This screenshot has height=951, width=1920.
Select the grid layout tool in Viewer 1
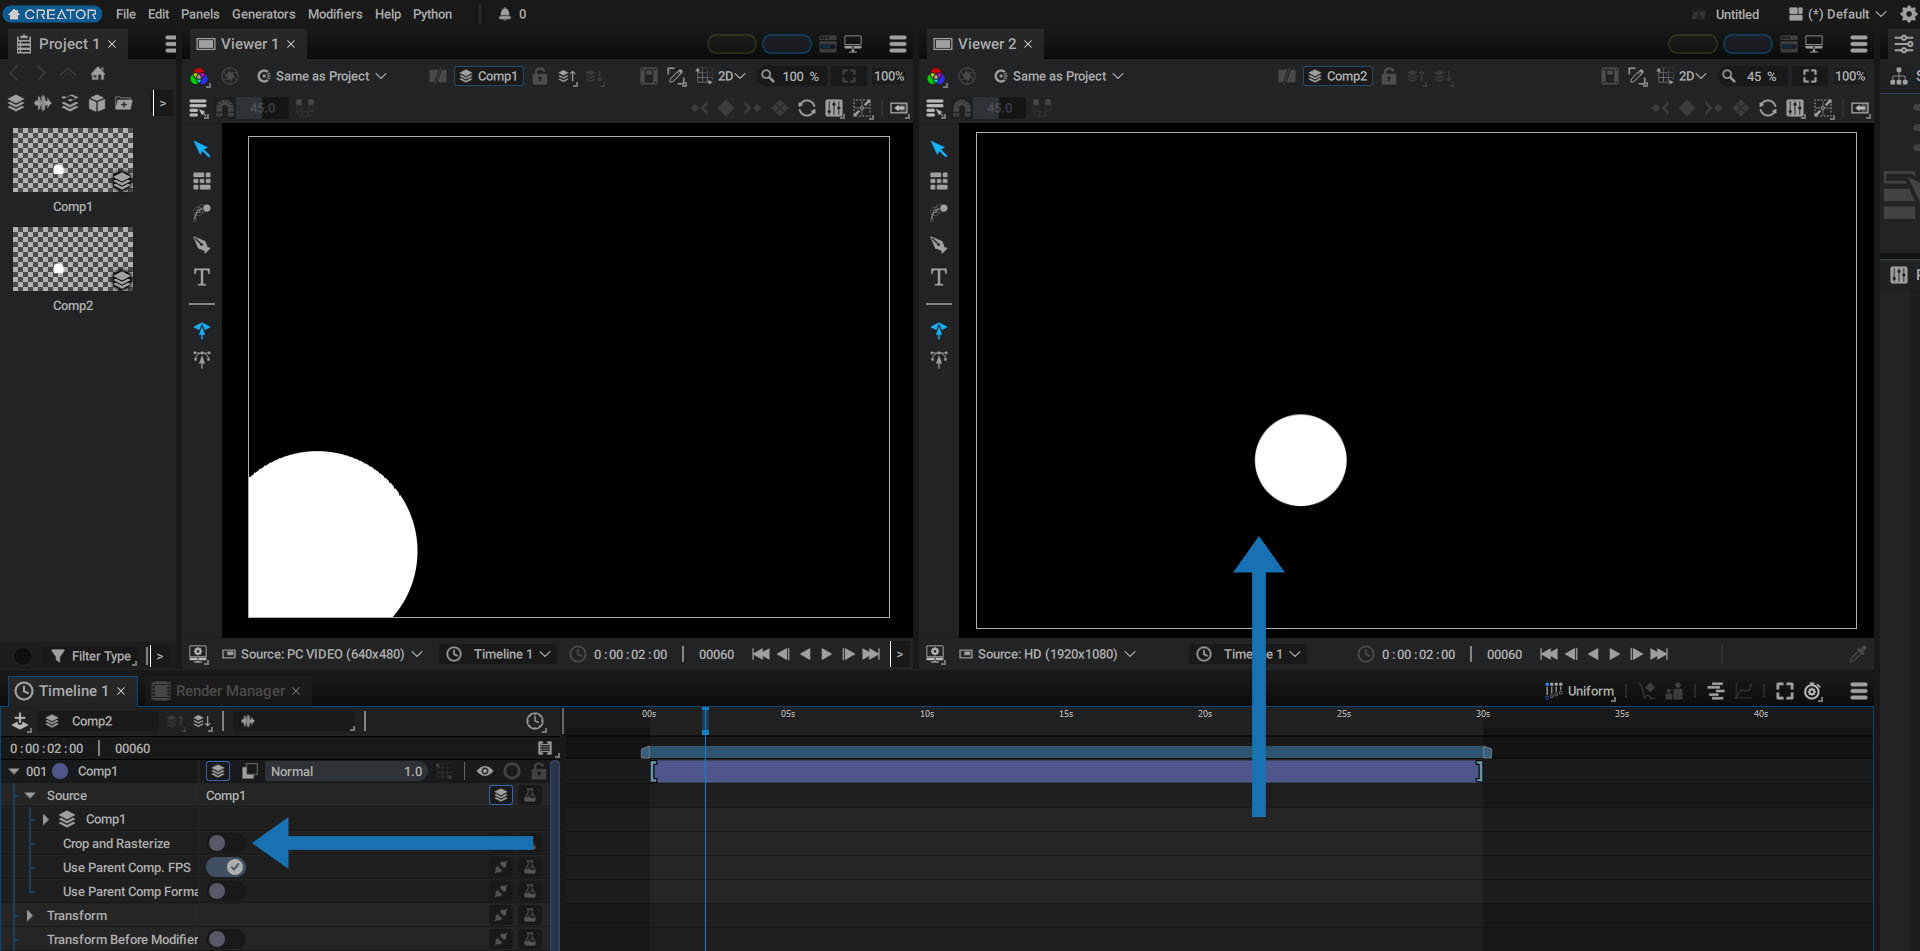[x=202, y=181]
